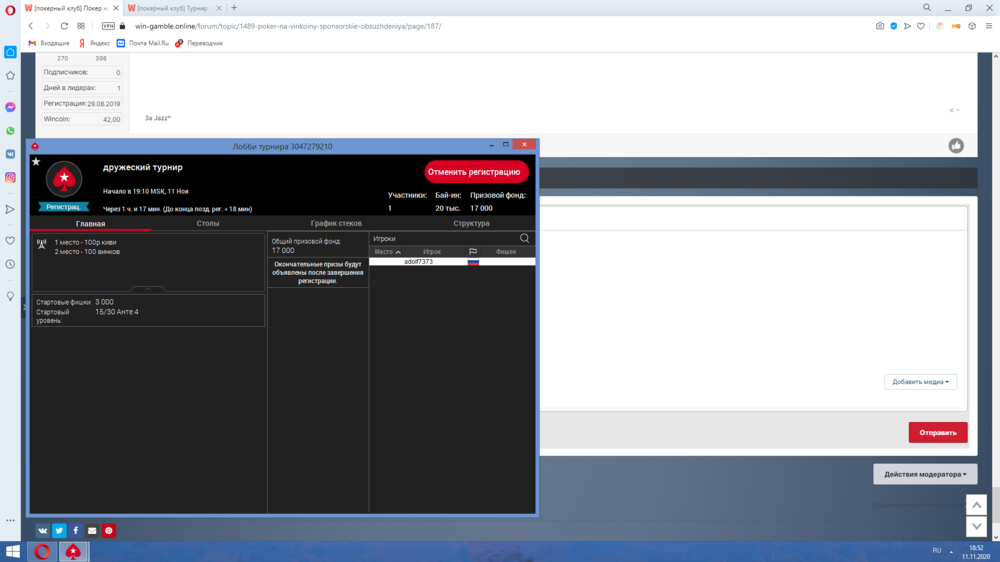Click the red Отправить button
Viewport: 1000px width, 562px height.
pyautogui.click(x=937, y=433)
